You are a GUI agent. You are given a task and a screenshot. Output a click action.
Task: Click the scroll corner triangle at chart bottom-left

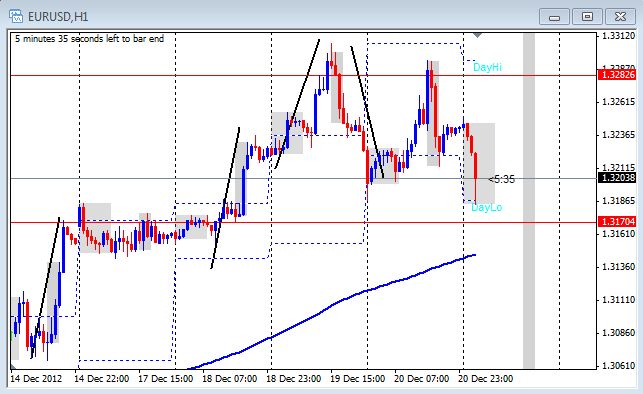(x=13, y=366)
